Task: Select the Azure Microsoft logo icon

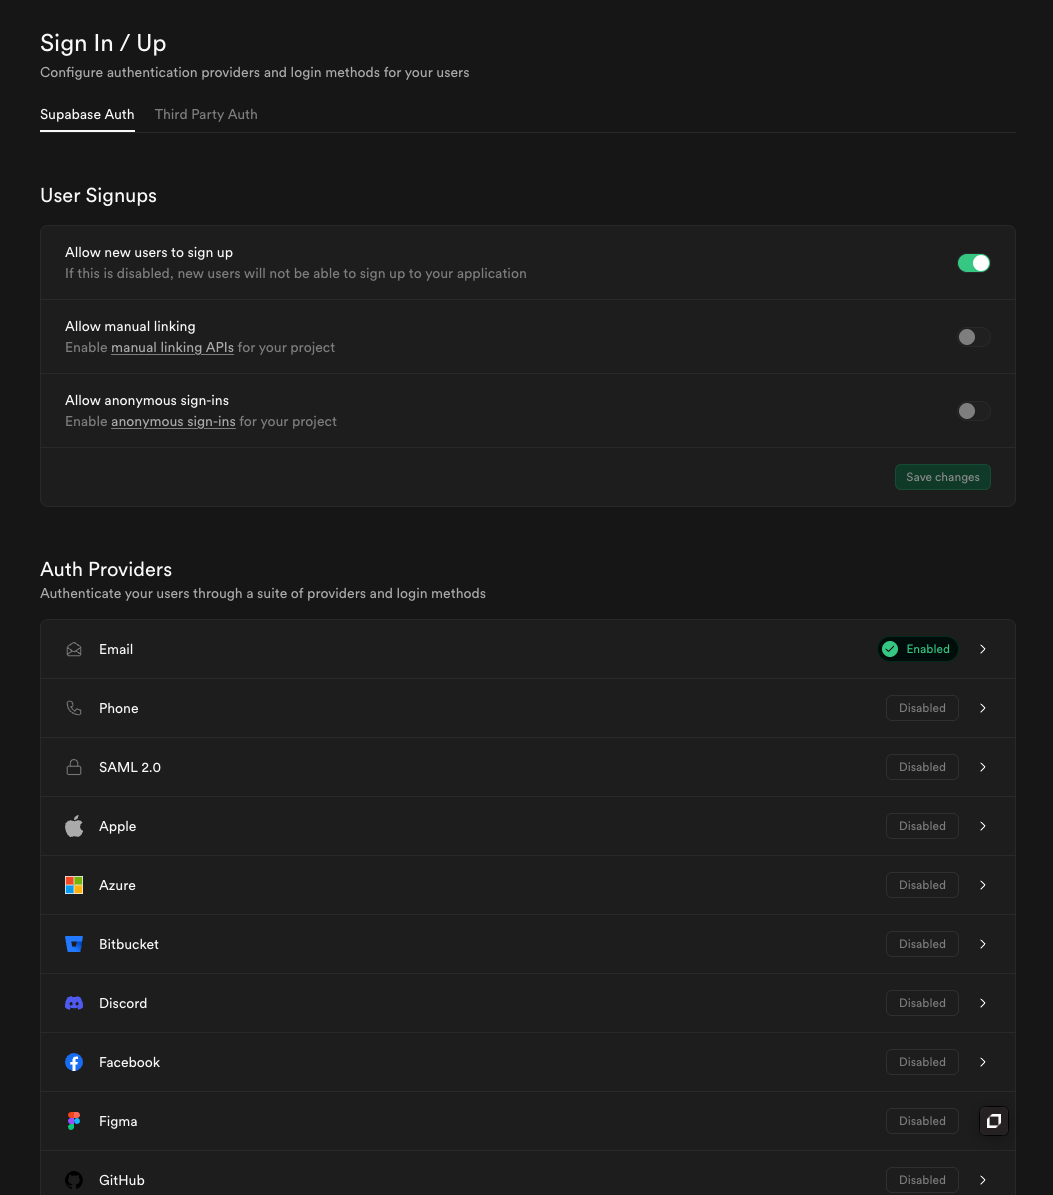Action: (x=74, y=885)
